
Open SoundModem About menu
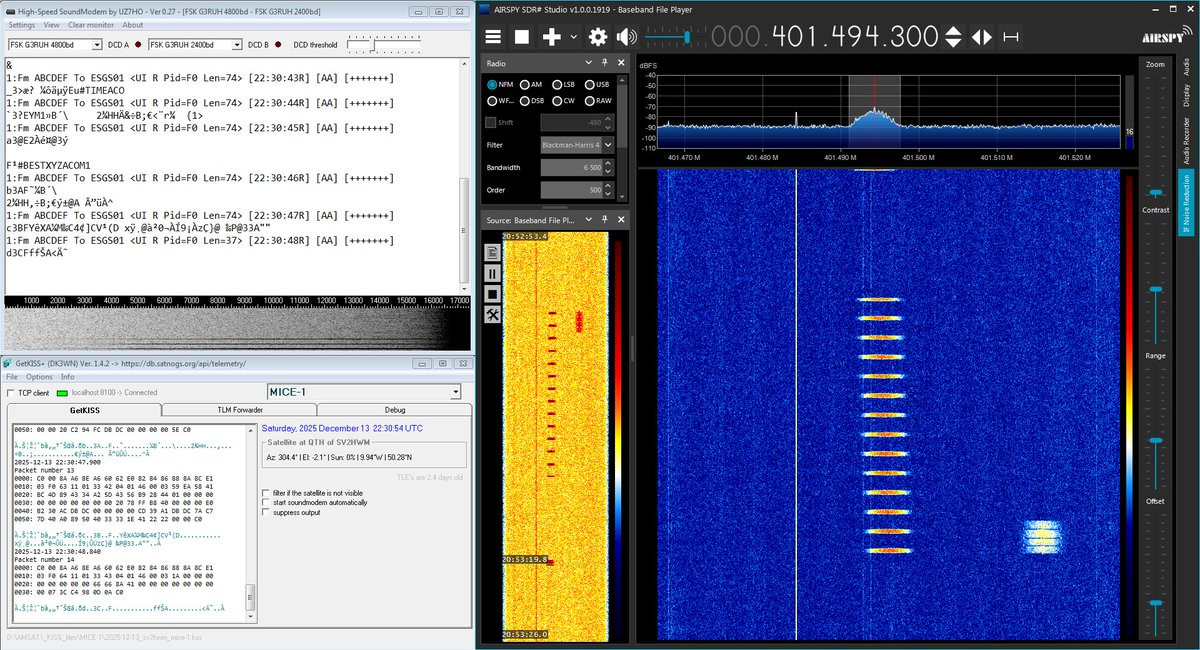[133, 25]
